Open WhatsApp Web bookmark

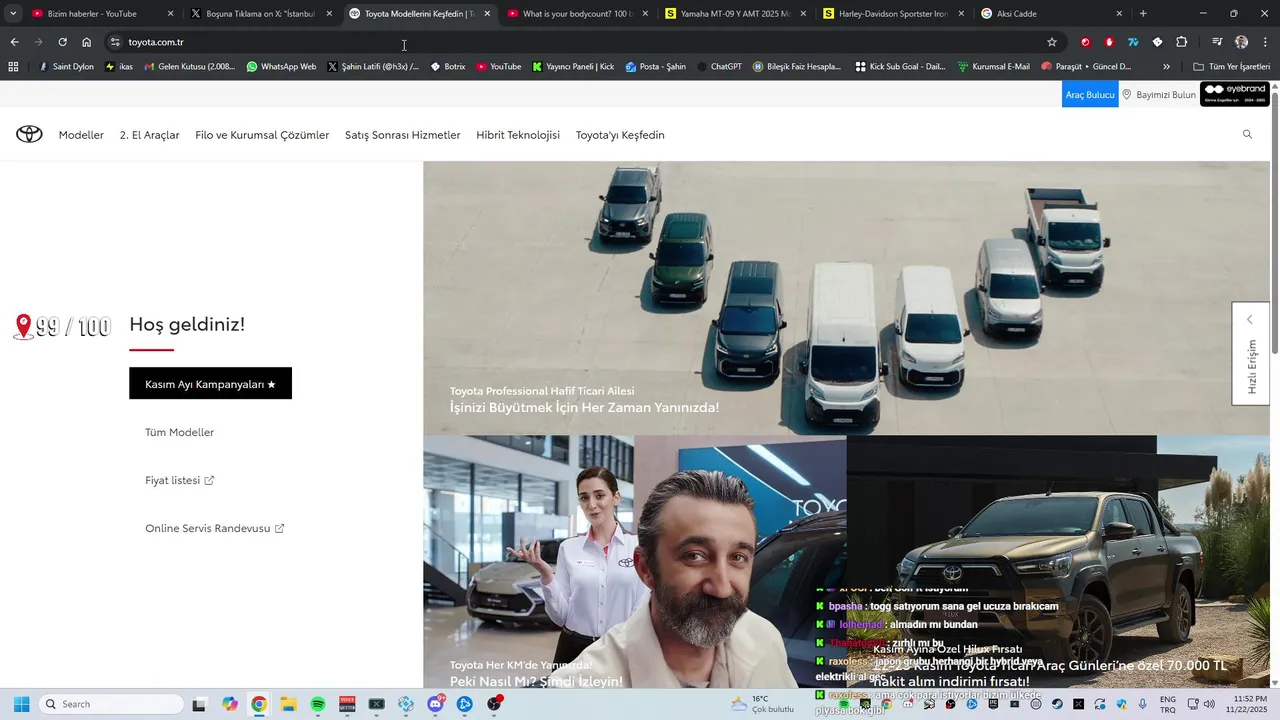[280, 66]
